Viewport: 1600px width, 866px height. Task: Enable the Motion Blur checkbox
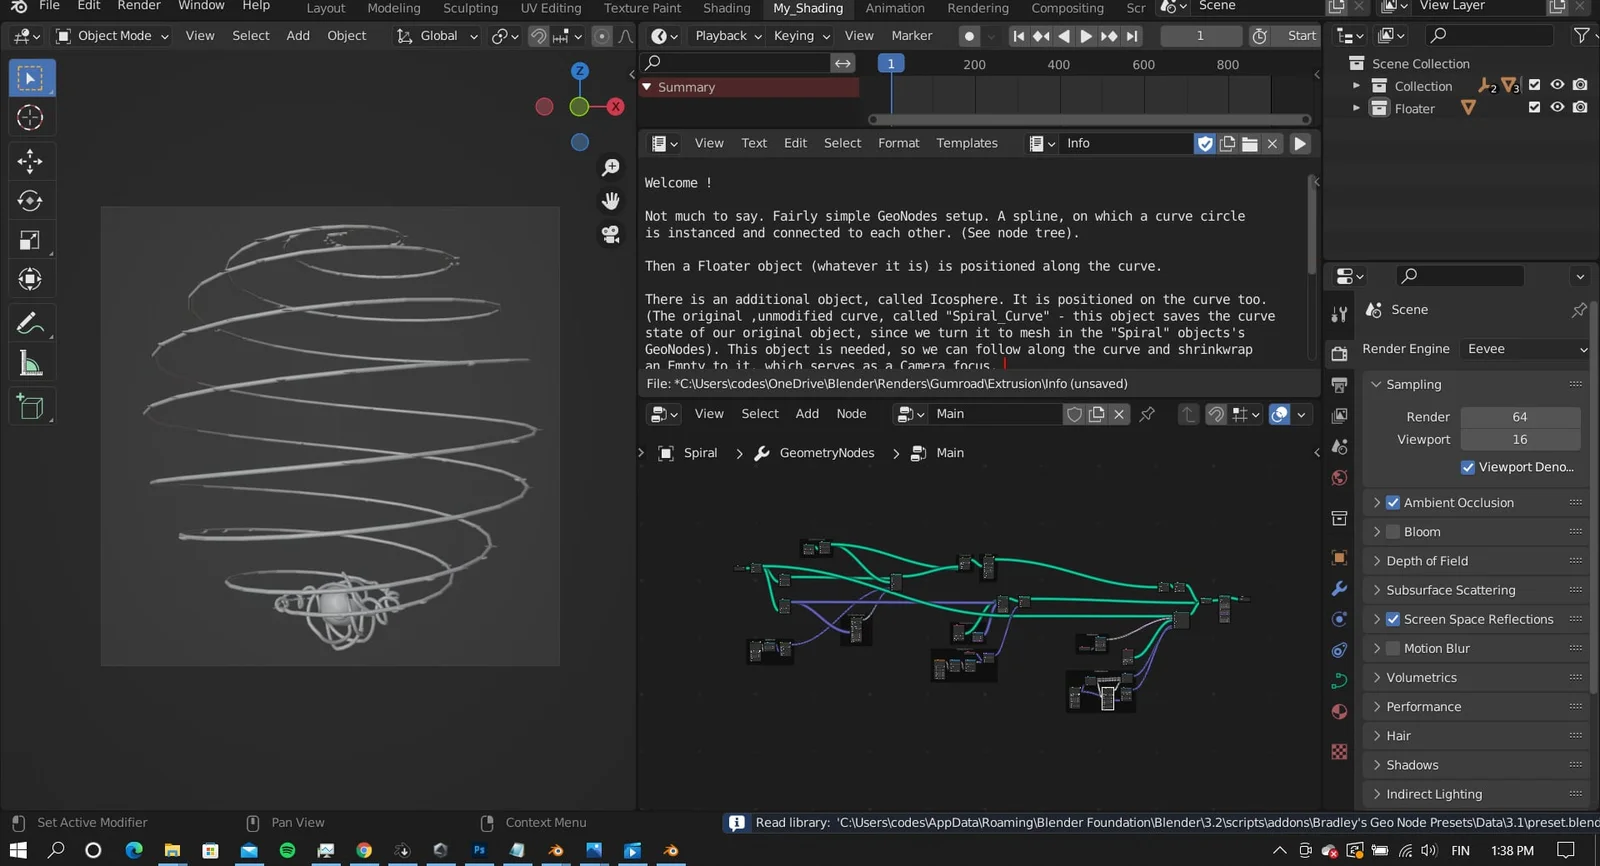[1393, 649]
